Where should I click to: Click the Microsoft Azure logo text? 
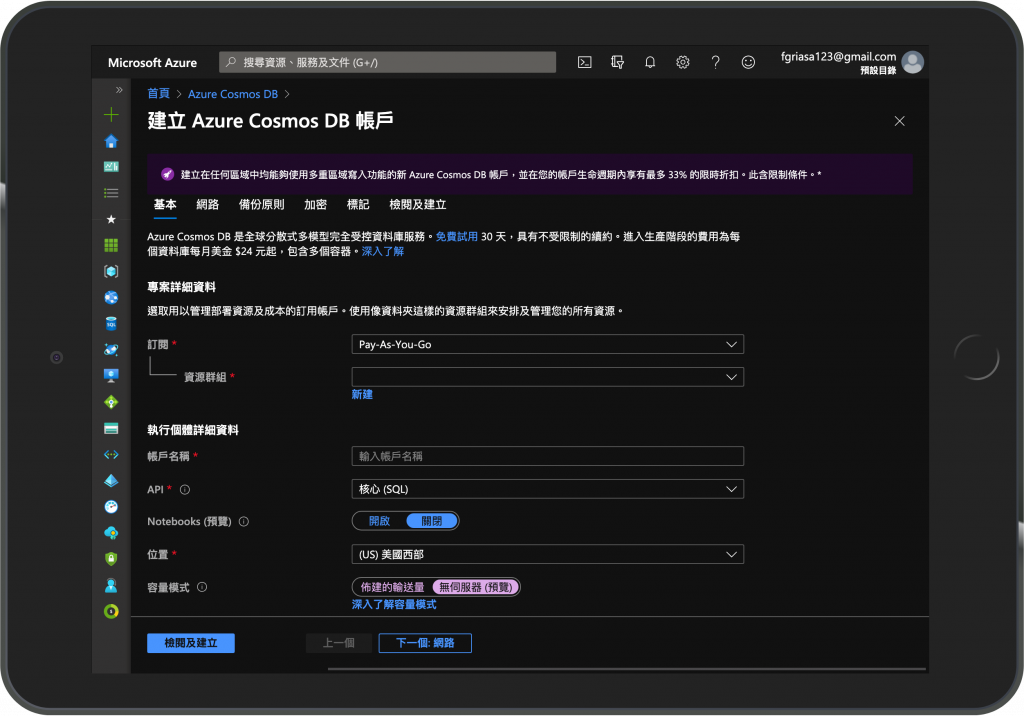tap(152, 63)
